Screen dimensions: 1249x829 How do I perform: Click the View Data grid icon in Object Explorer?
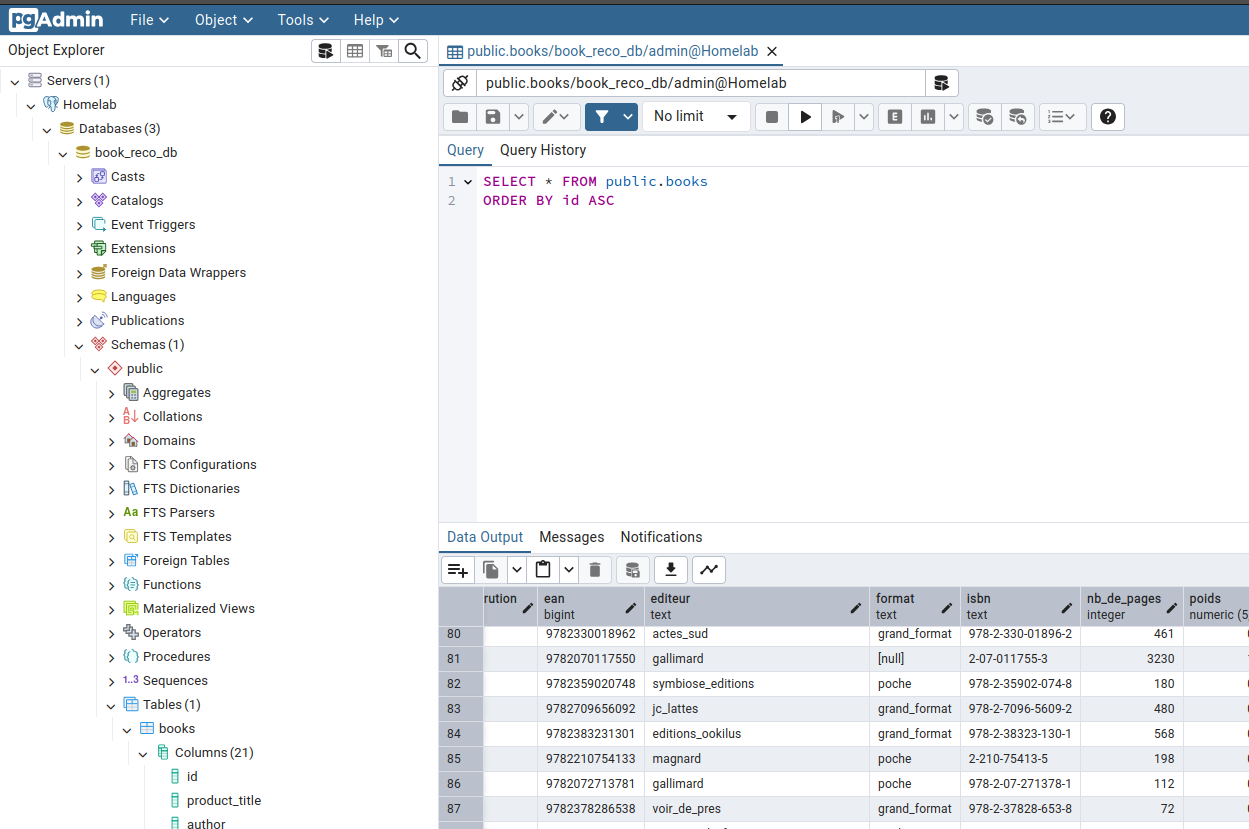click(x=354, y=51)
